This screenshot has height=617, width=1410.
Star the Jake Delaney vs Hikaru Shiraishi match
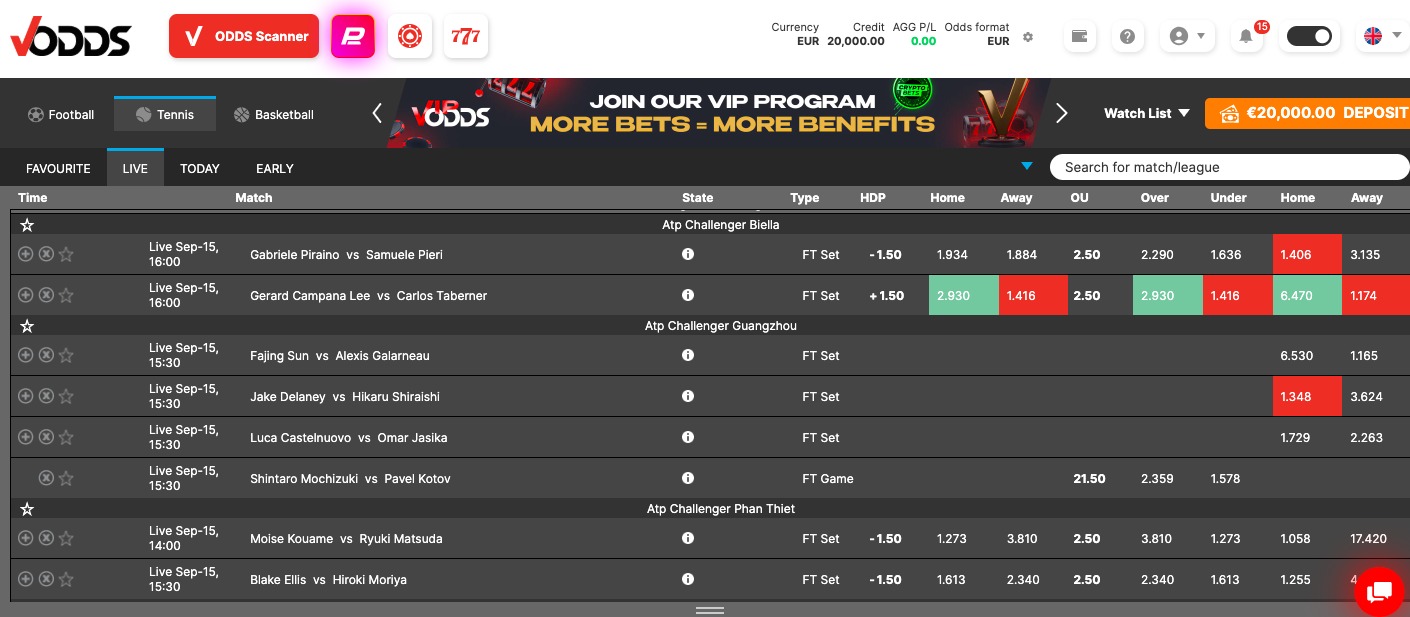tap(66, 396)
